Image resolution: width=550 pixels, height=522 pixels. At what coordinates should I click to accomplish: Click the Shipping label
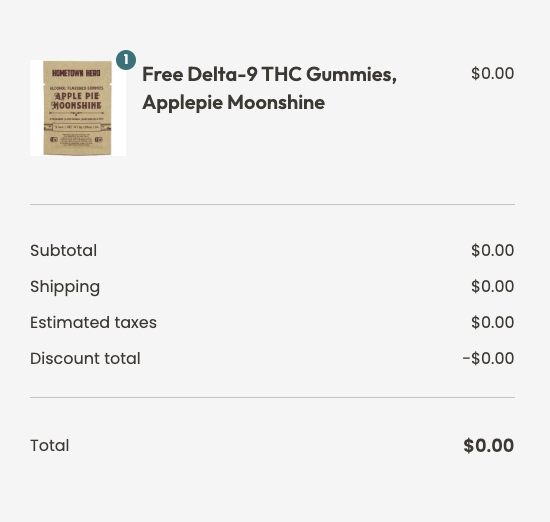pos(65,287)
